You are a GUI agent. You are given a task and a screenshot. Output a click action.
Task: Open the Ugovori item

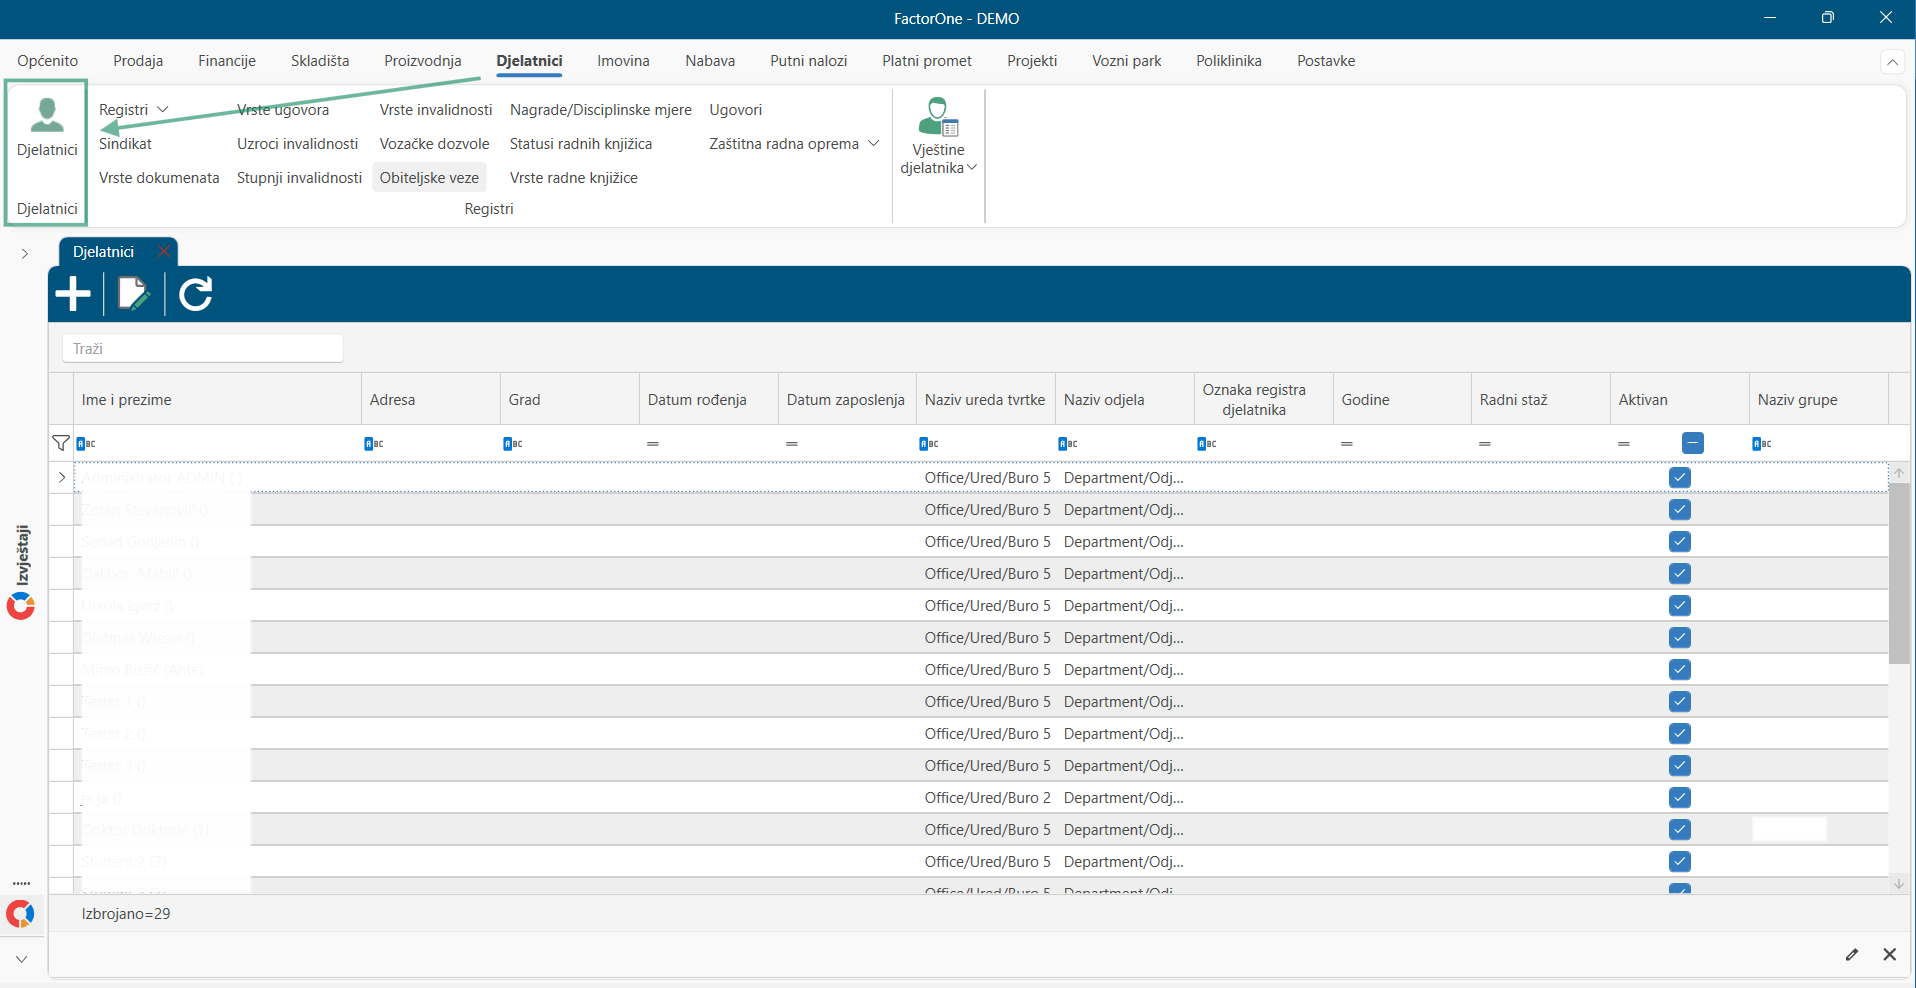coord(736,110)
